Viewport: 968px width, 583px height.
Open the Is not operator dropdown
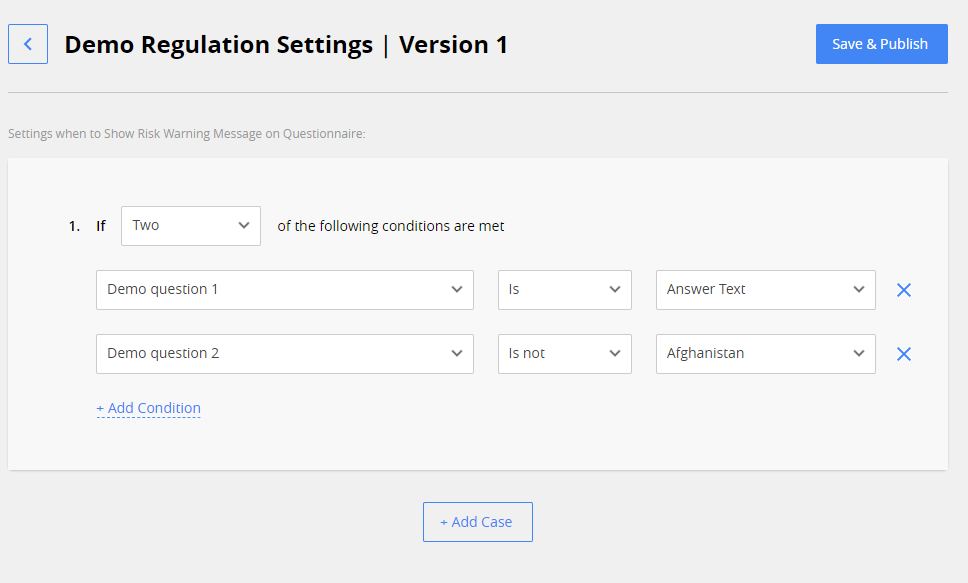point(564,353)
